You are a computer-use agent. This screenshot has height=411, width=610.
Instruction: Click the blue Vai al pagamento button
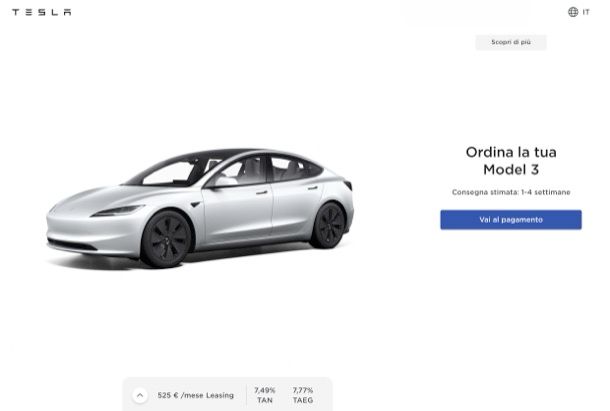click(511, 220)
